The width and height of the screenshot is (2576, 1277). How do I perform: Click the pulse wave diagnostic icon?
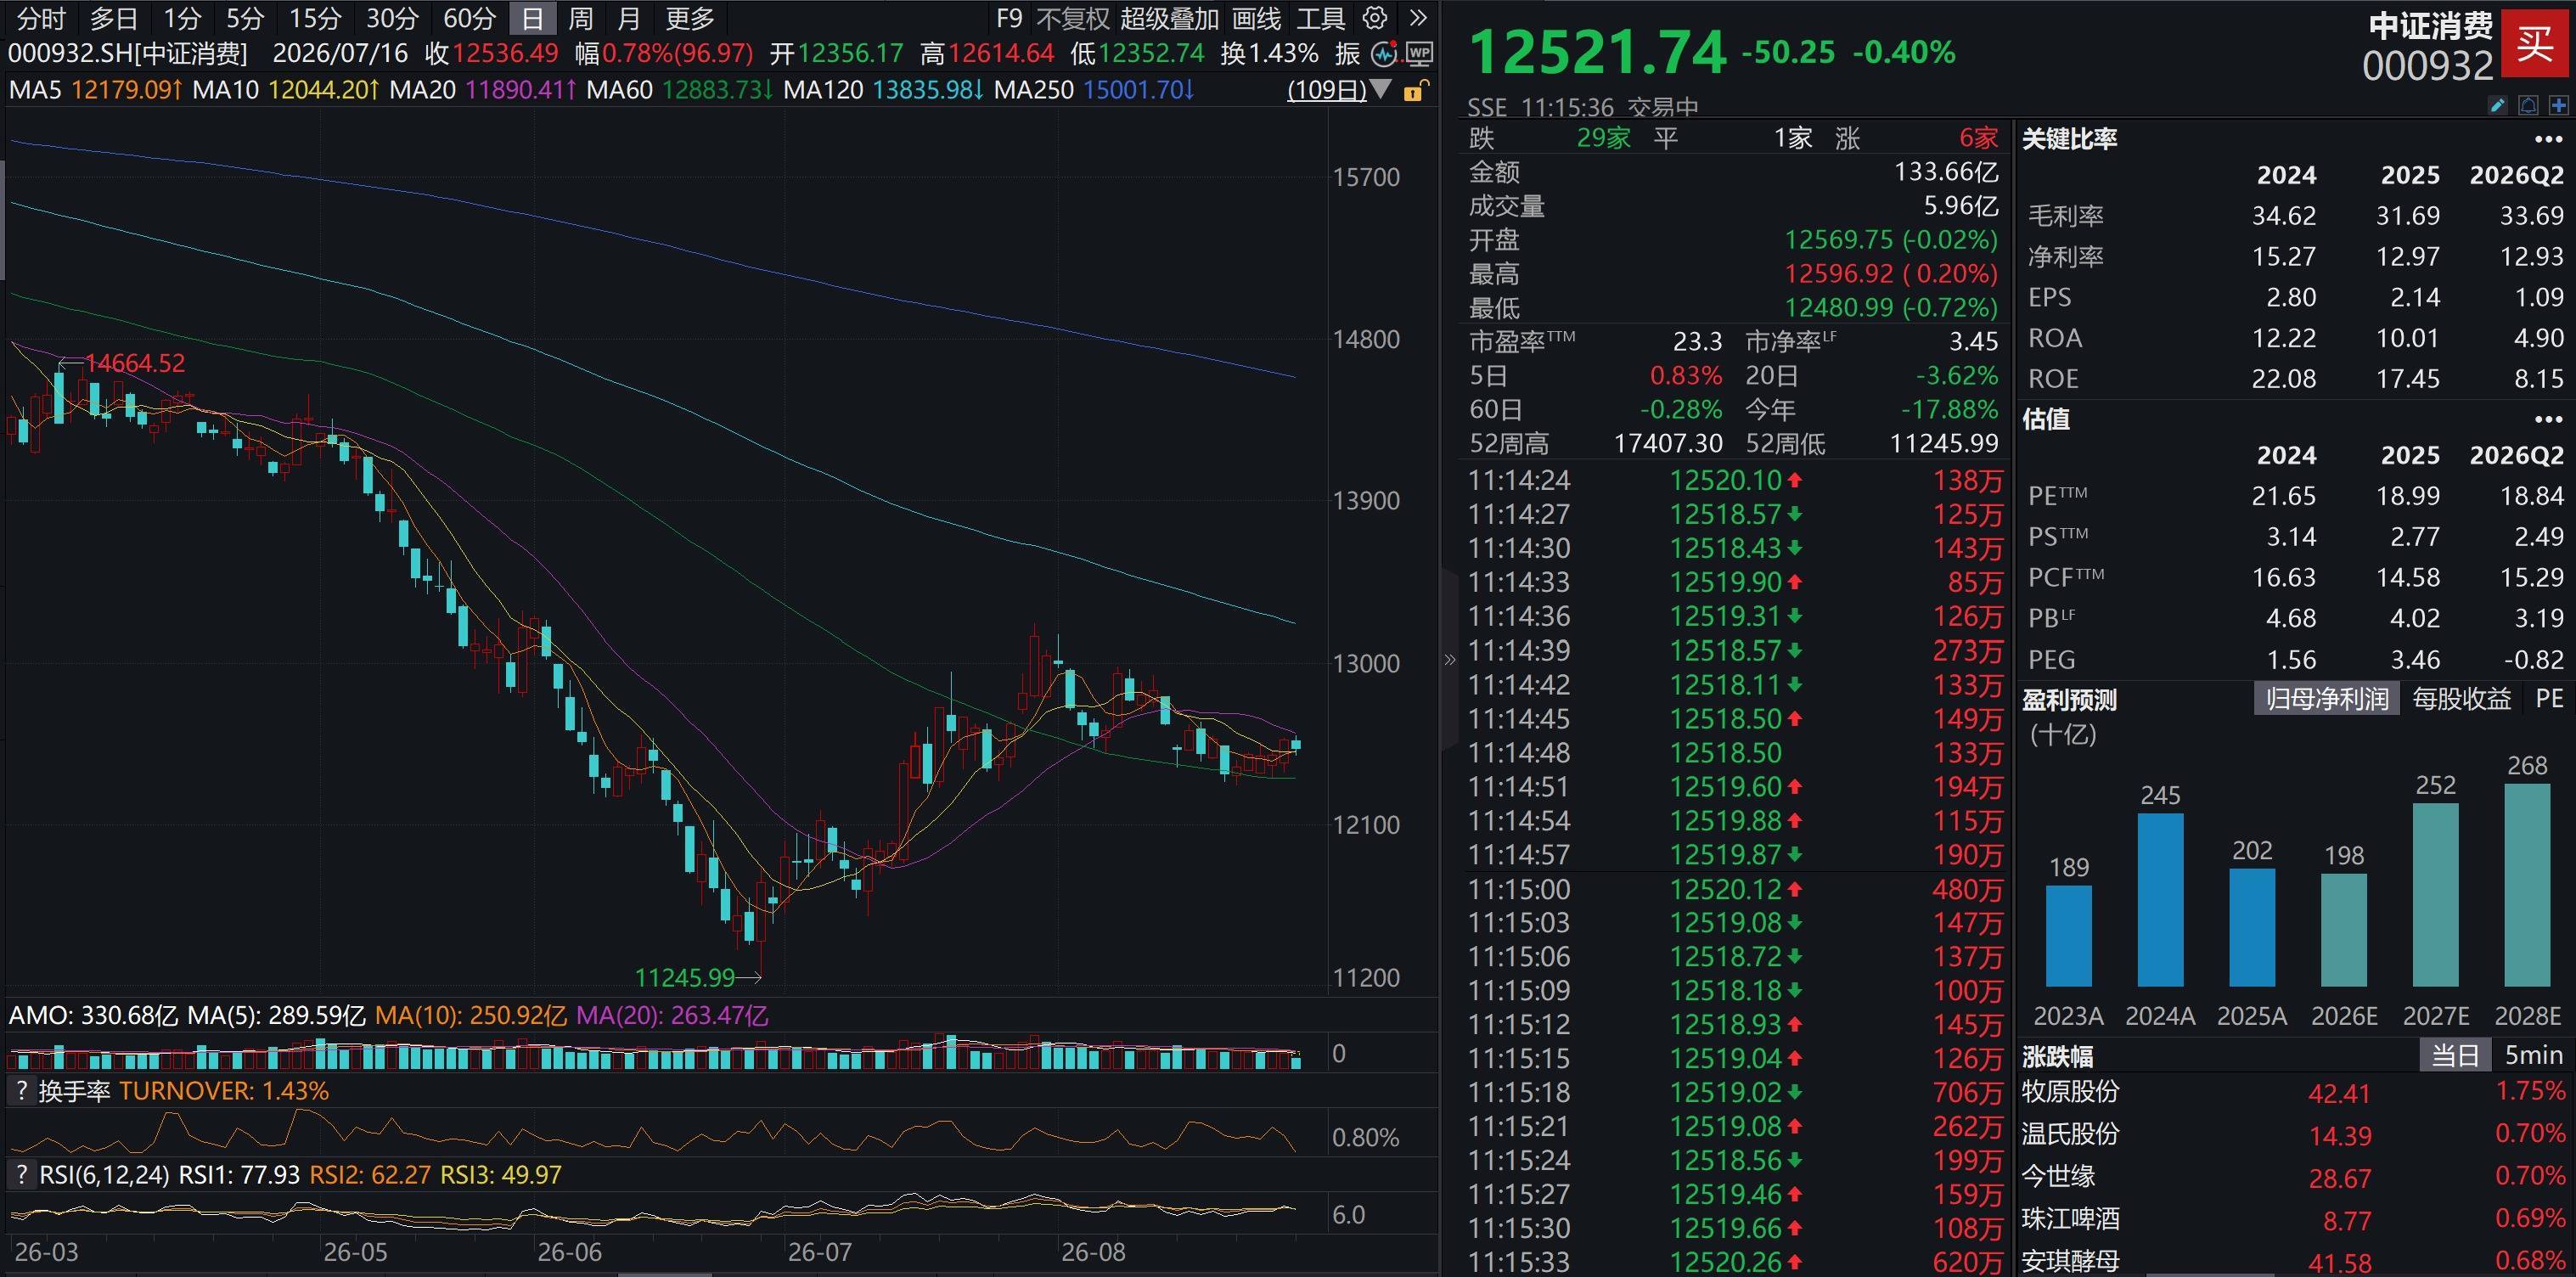tap(1384, 54)
